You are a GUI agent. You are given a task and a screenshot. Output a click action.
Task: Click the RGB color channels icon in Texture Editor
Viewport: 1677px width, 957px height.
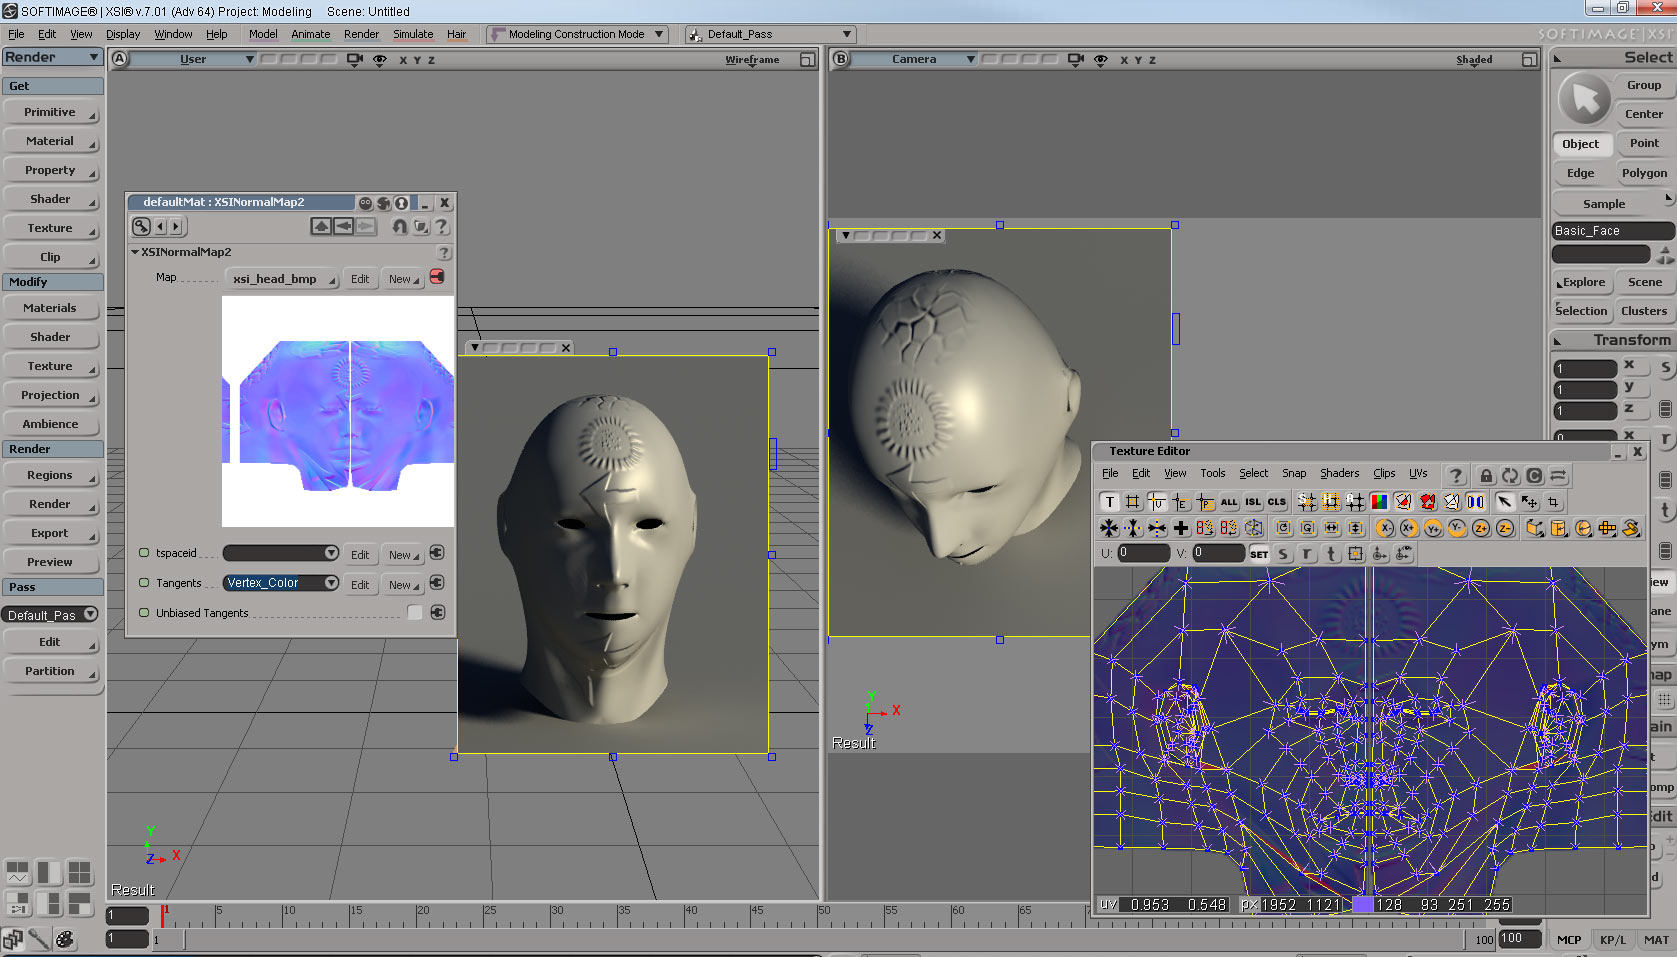coord(1379,502)
